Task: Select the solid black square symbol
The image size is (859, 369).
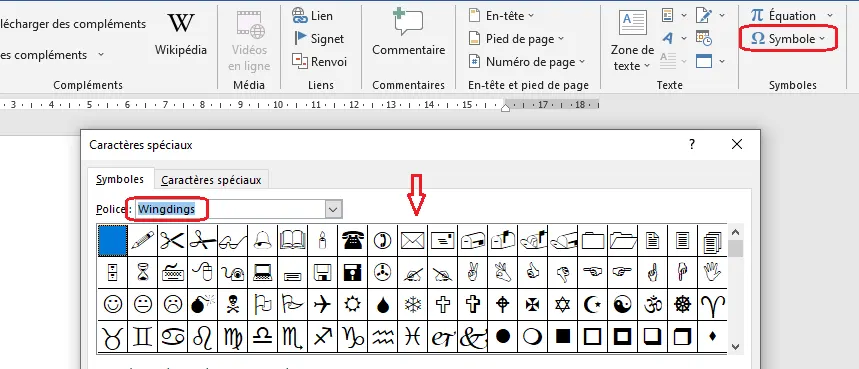Action: coord(562,337)
